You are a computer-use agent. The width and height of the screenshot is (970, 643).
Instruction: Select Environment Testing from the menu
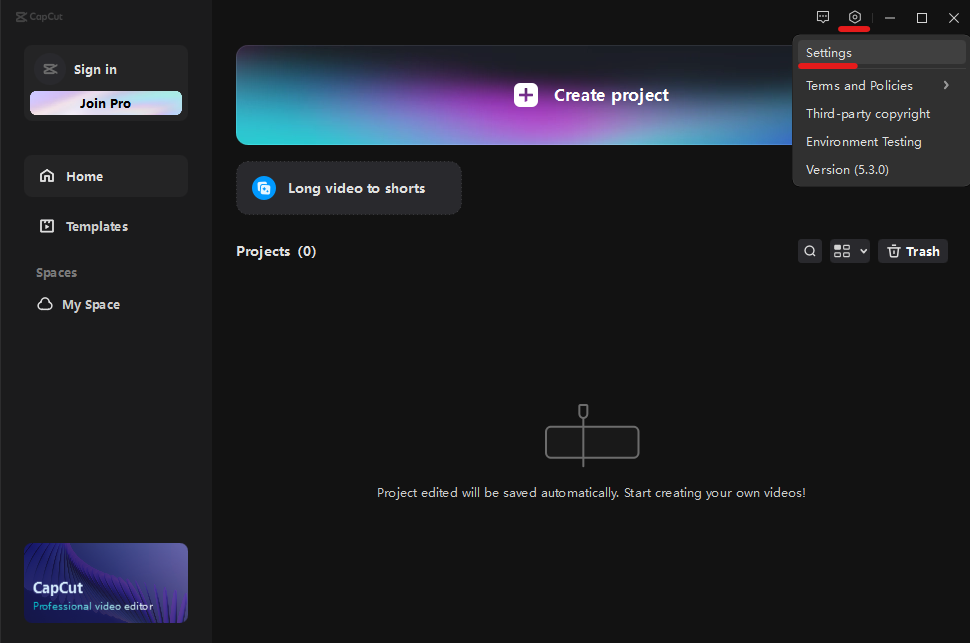coord(882,142)
